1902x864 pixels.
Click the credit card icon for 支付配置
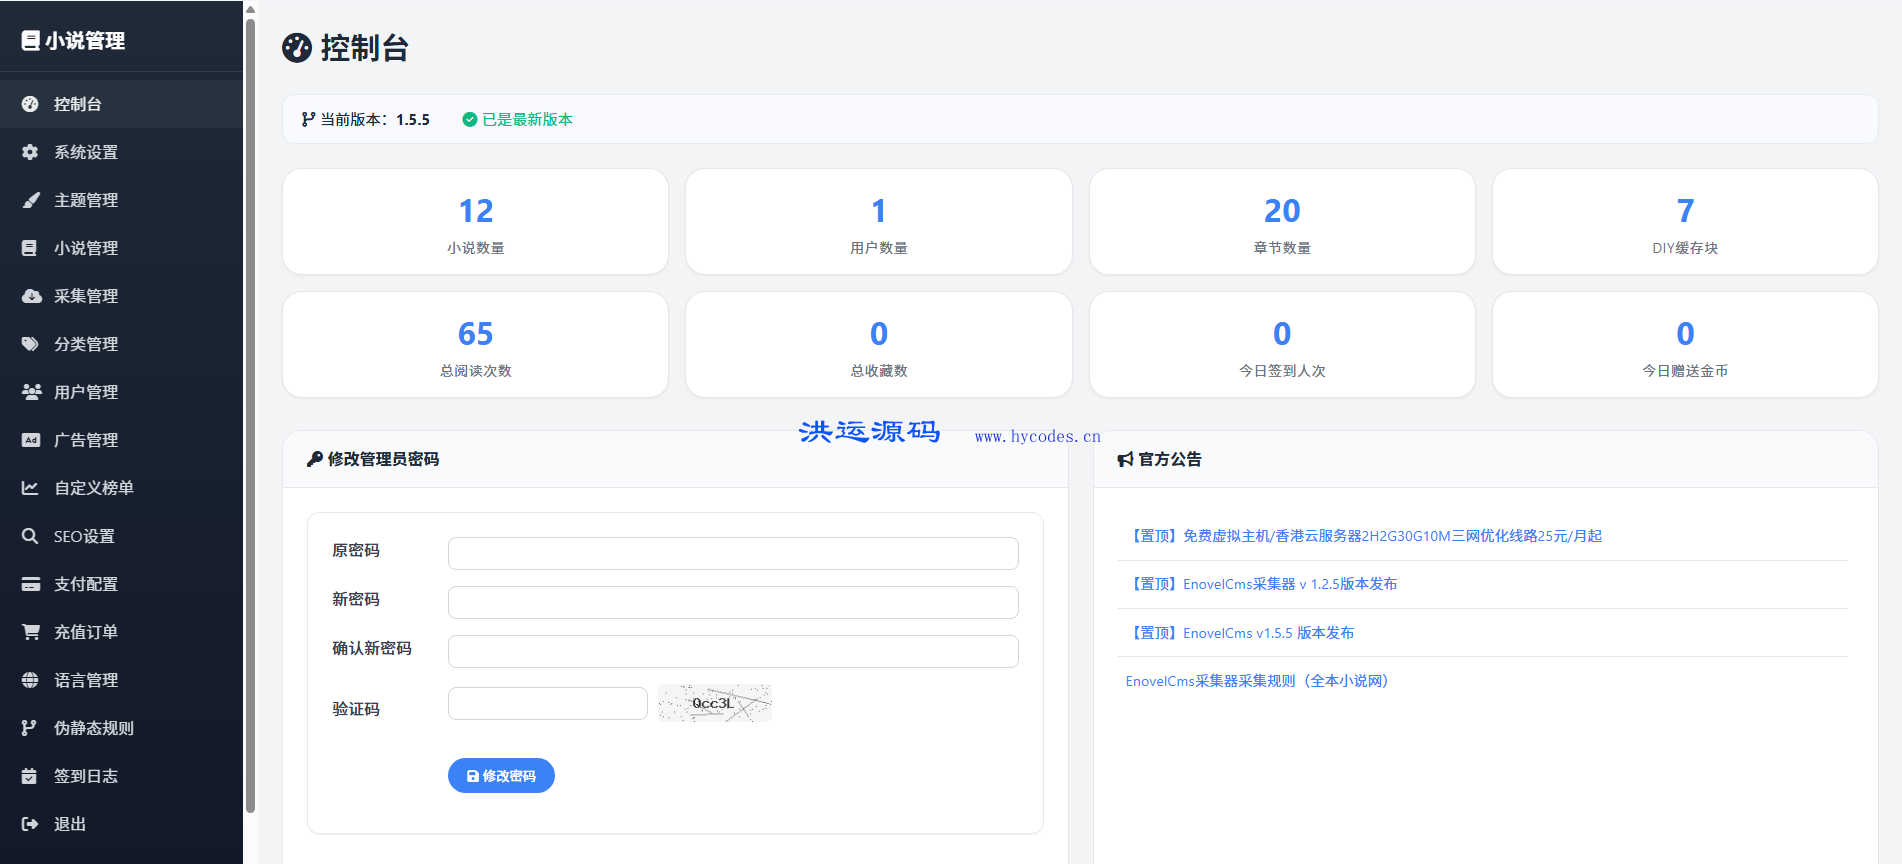[x=31, y=584]
